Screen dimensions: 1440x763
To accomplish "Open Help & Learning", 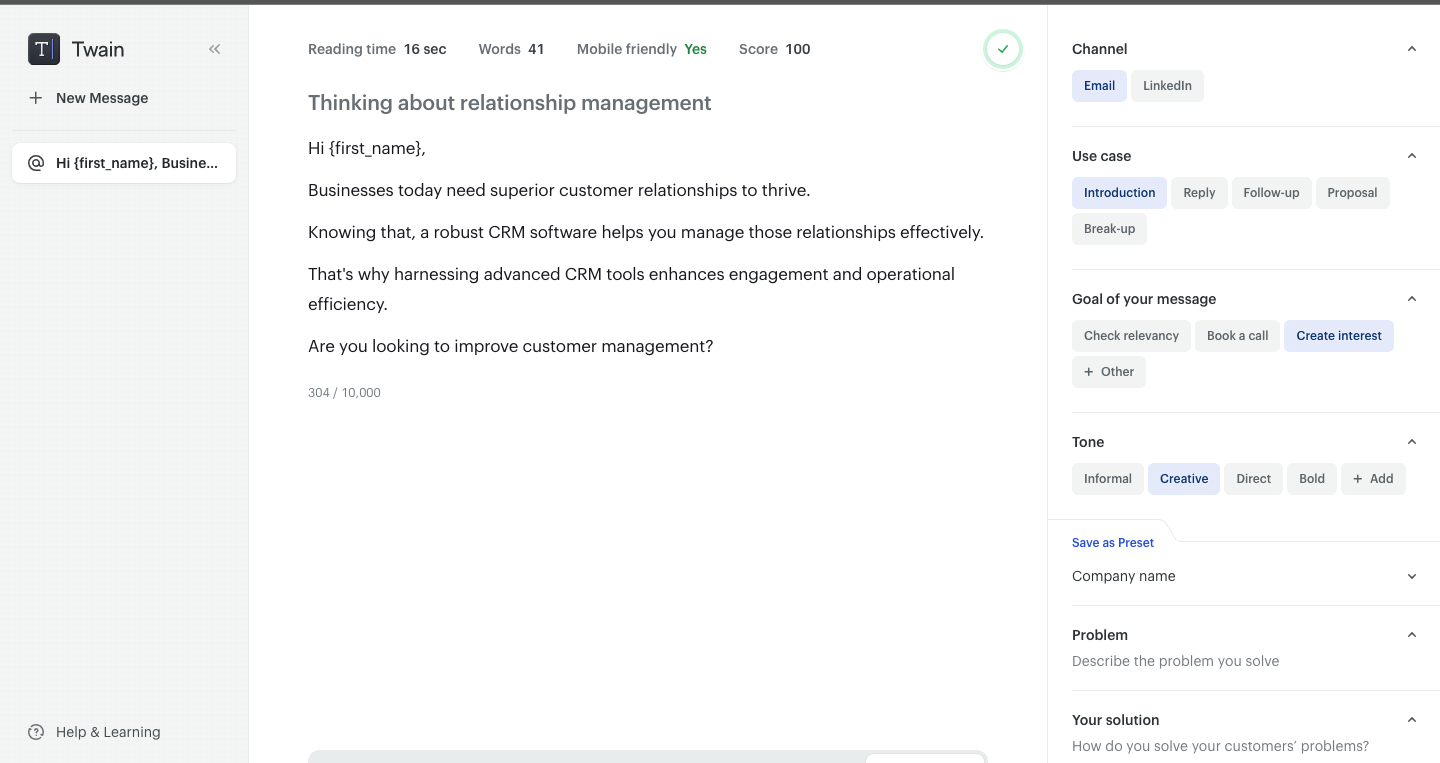I will pyautogui.click(x=108, y=732).
